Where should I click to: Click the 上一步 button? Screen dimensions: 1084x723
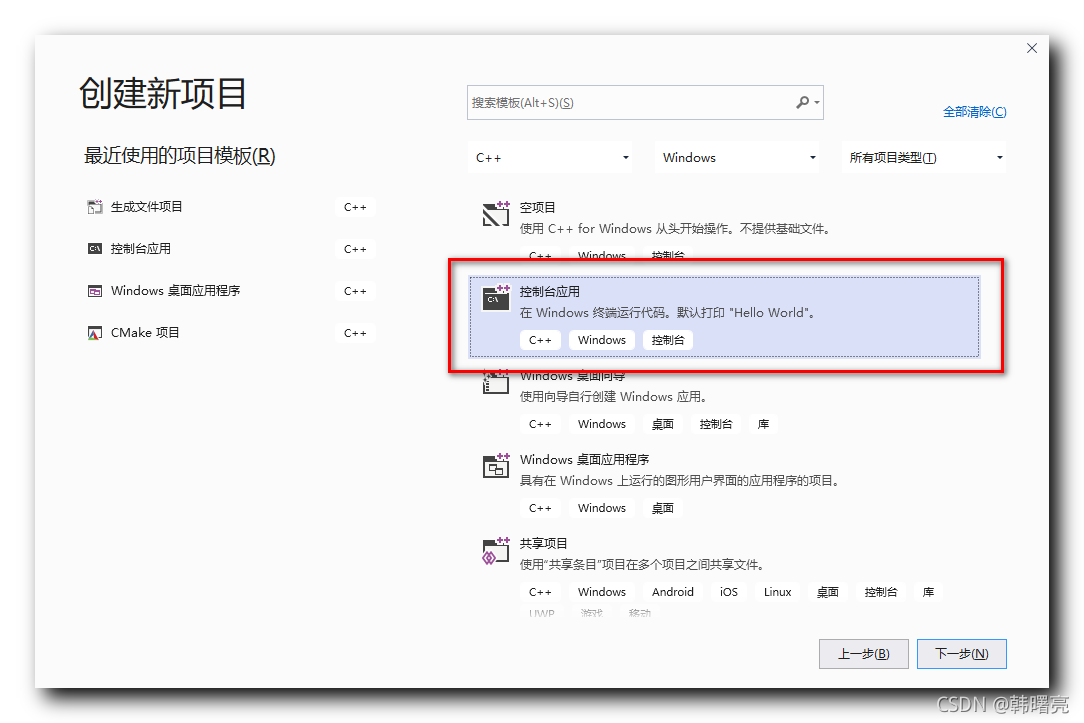[863, 654]
